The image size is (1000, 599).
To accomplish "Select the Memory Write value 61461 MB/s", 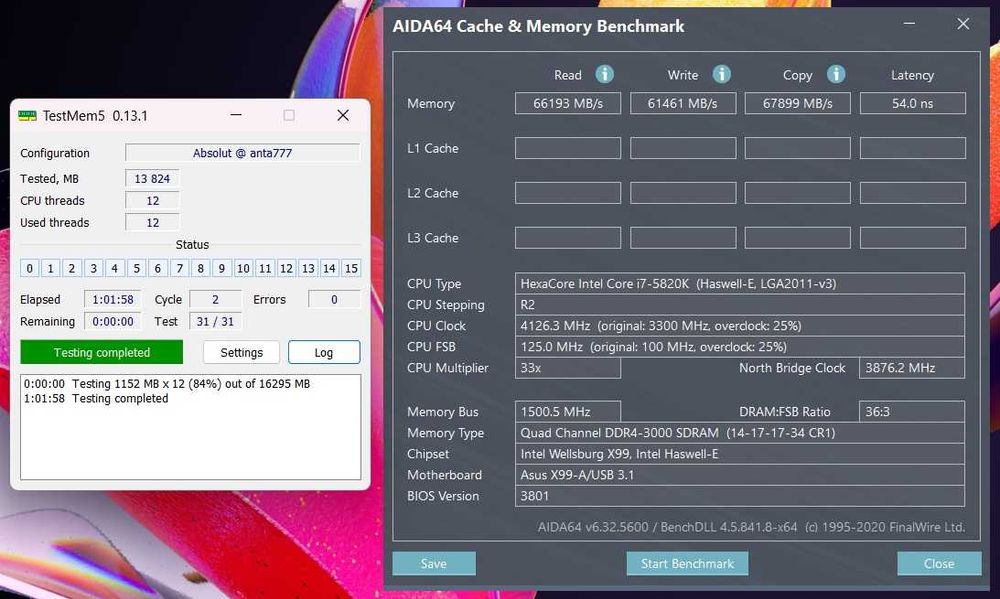I will (x=683, y=103).
